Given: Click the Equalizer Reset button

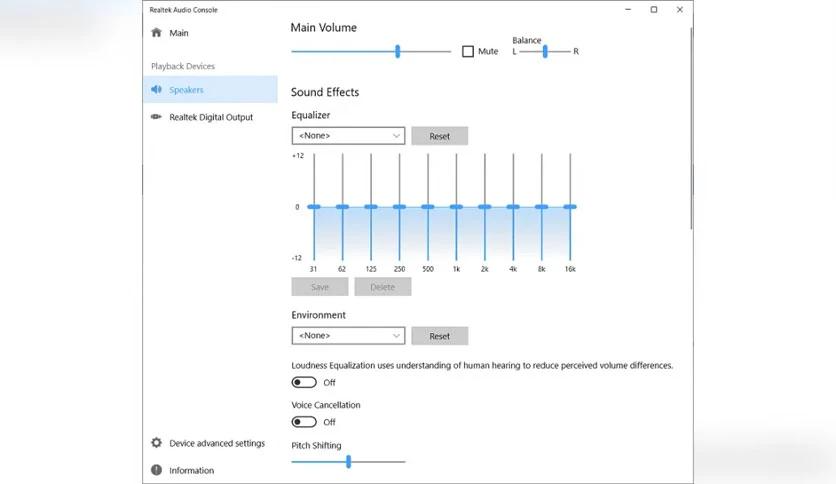Looking at the screenshot, I should coord(439,136).
